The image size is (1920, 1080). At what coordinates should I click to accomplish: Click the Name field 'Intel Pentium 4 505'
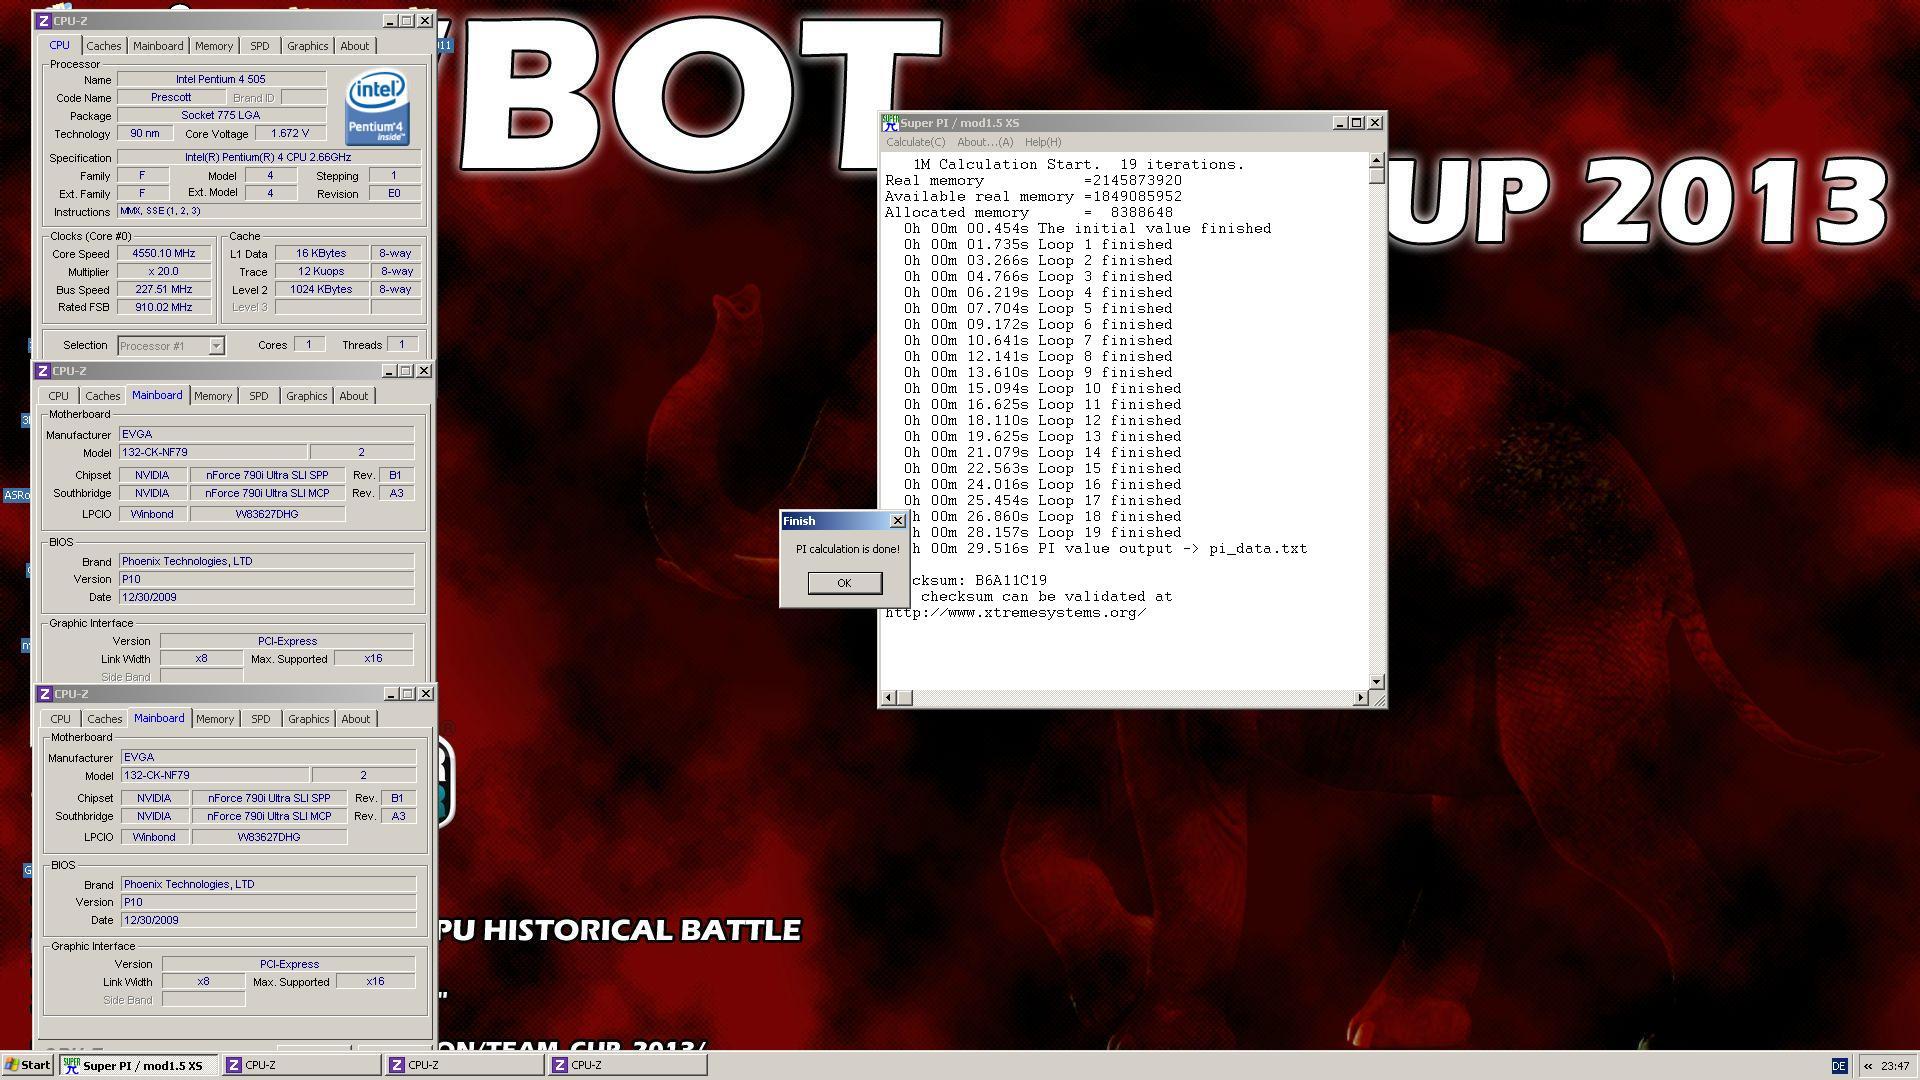[221, 79]
